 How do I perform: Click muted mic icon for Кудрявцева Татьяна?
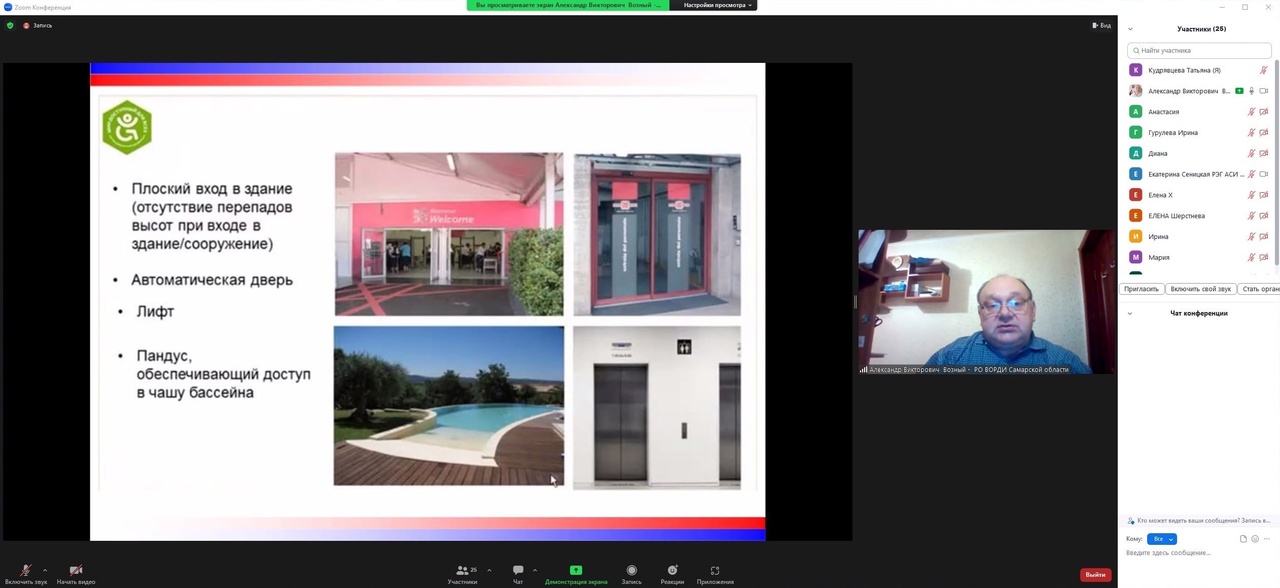click(1263, 70)
